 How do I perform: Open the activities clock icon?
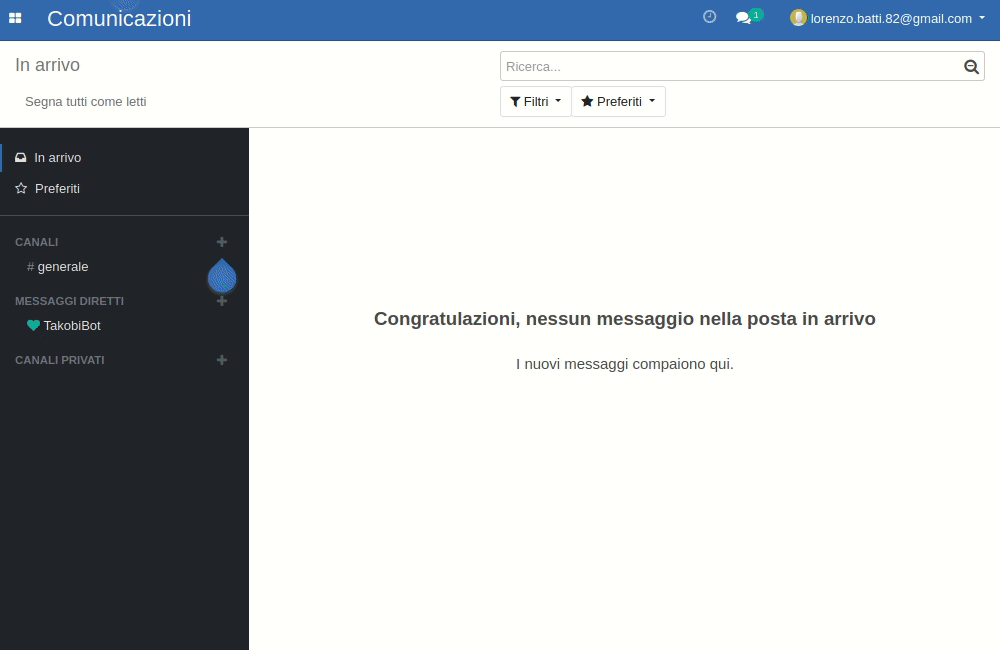coord(709,17)
